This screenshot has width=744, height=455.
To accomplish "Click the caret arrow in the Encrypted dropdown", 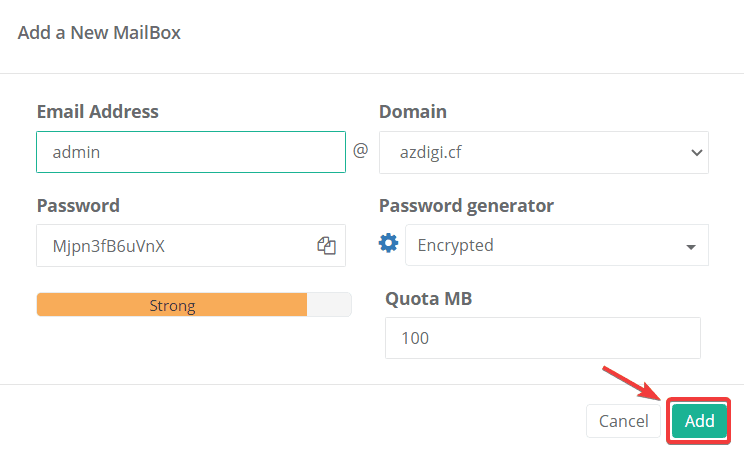I will pos(690,246).
